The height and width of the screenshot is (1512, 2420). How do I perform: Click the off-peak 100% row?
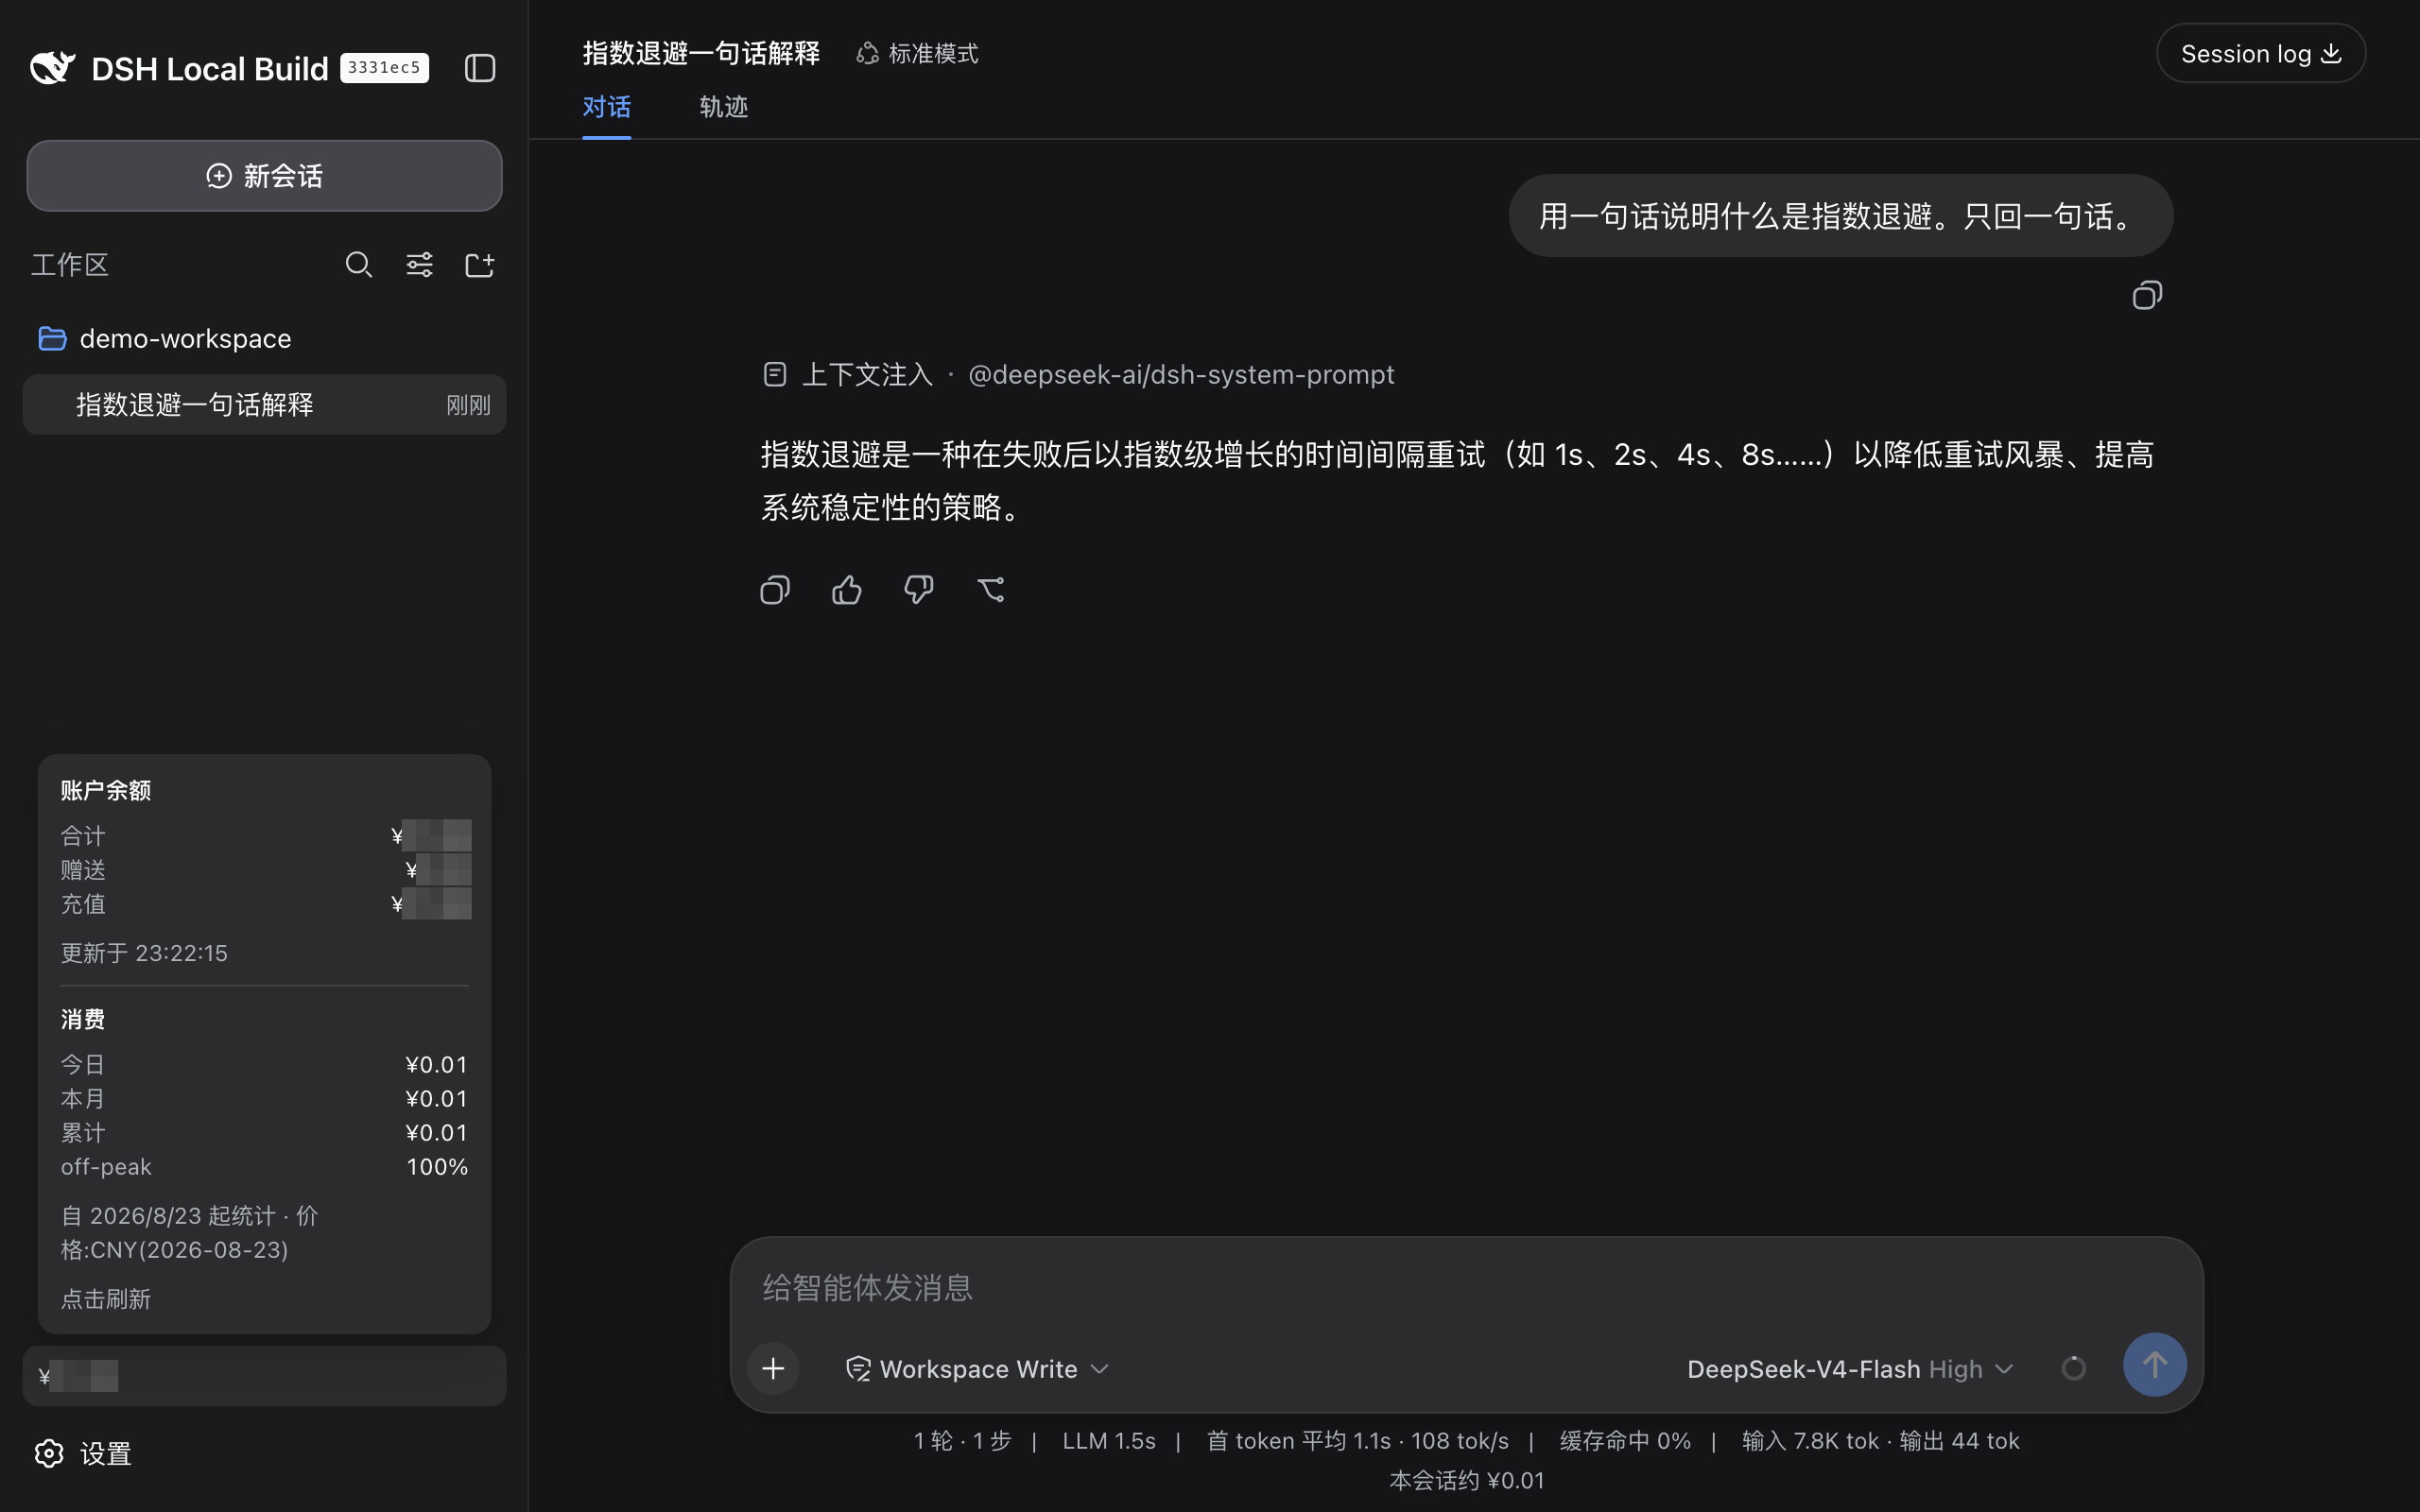pyautogui.click(x=264, y=1167)
